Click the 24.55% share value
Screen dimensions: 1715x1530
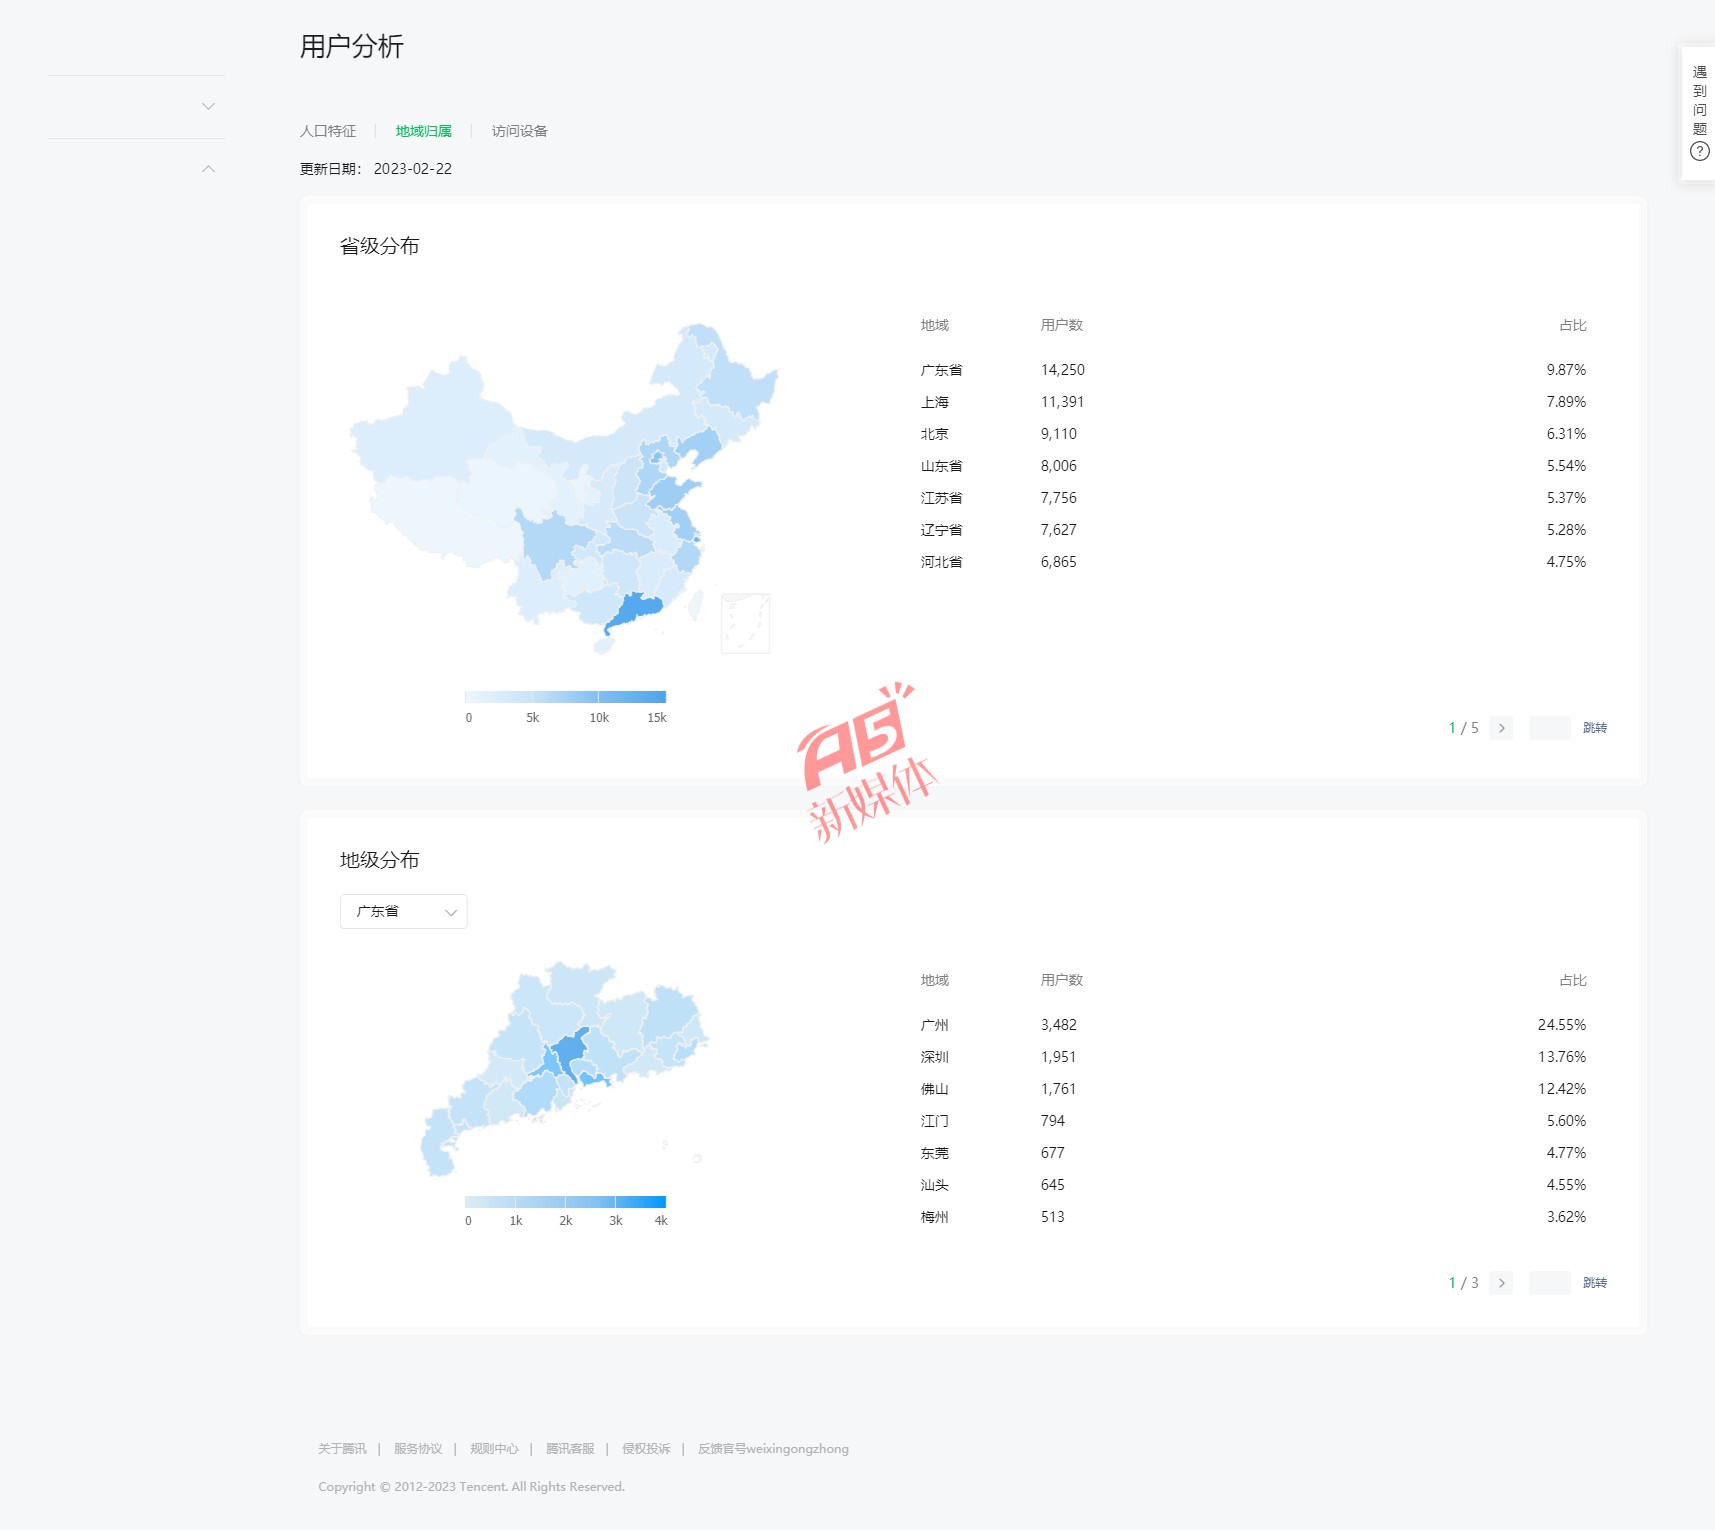pyautogui.click(x=1562, y=1025)
